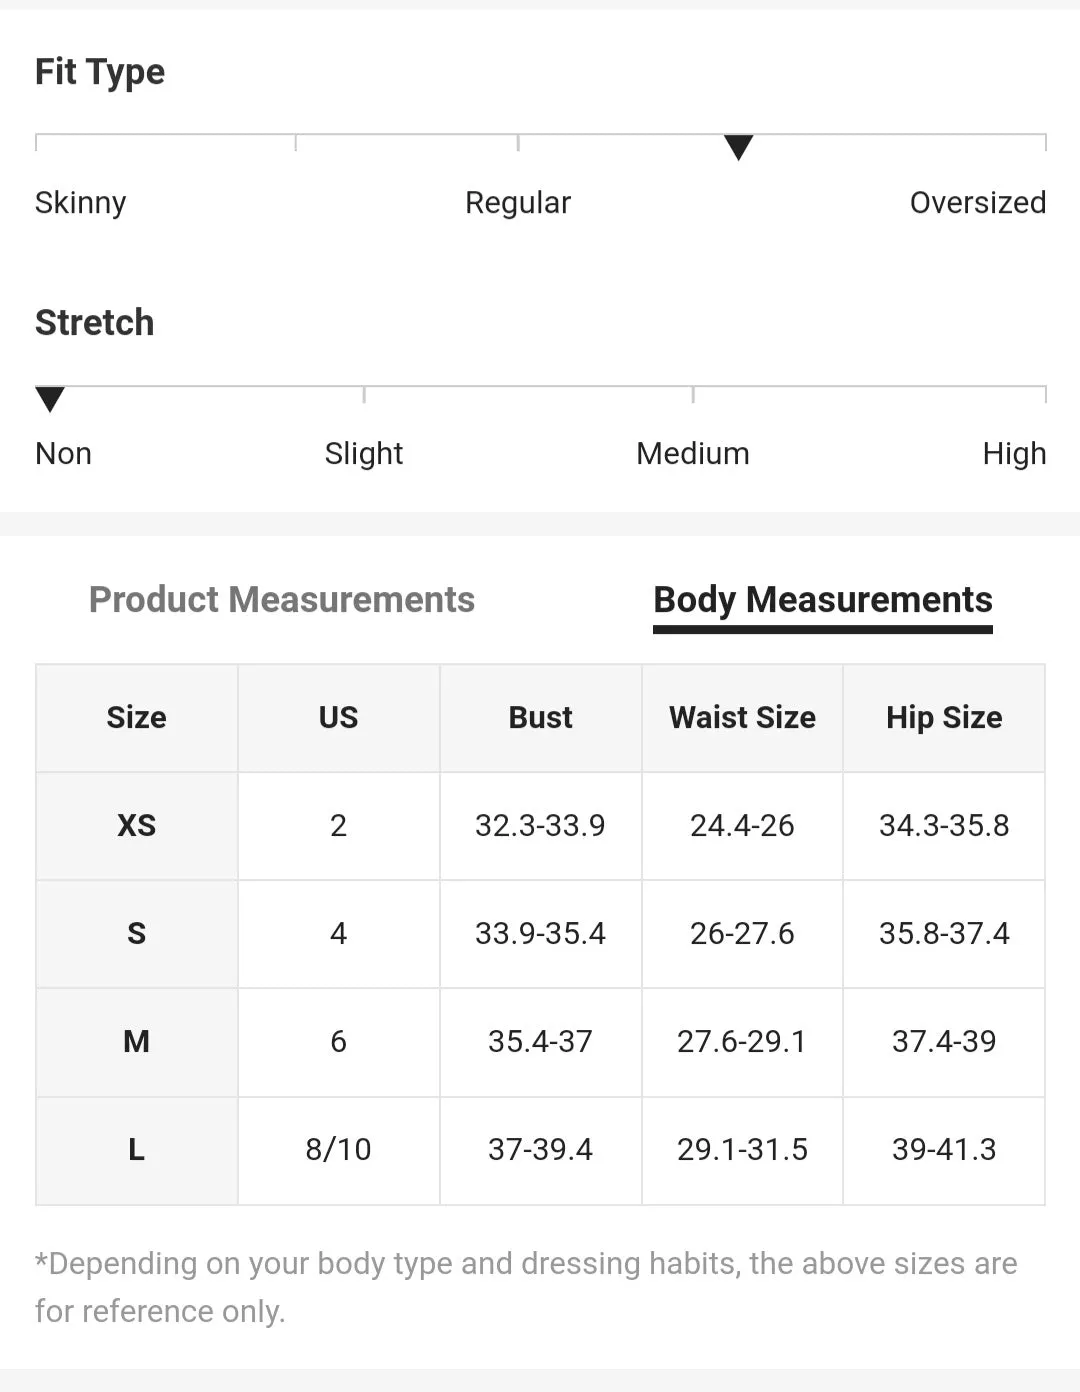The width and height of the screenshot is (1080, 1392).
Task: Click the Stretch slider marker at Non
Action: pos(50,399)
